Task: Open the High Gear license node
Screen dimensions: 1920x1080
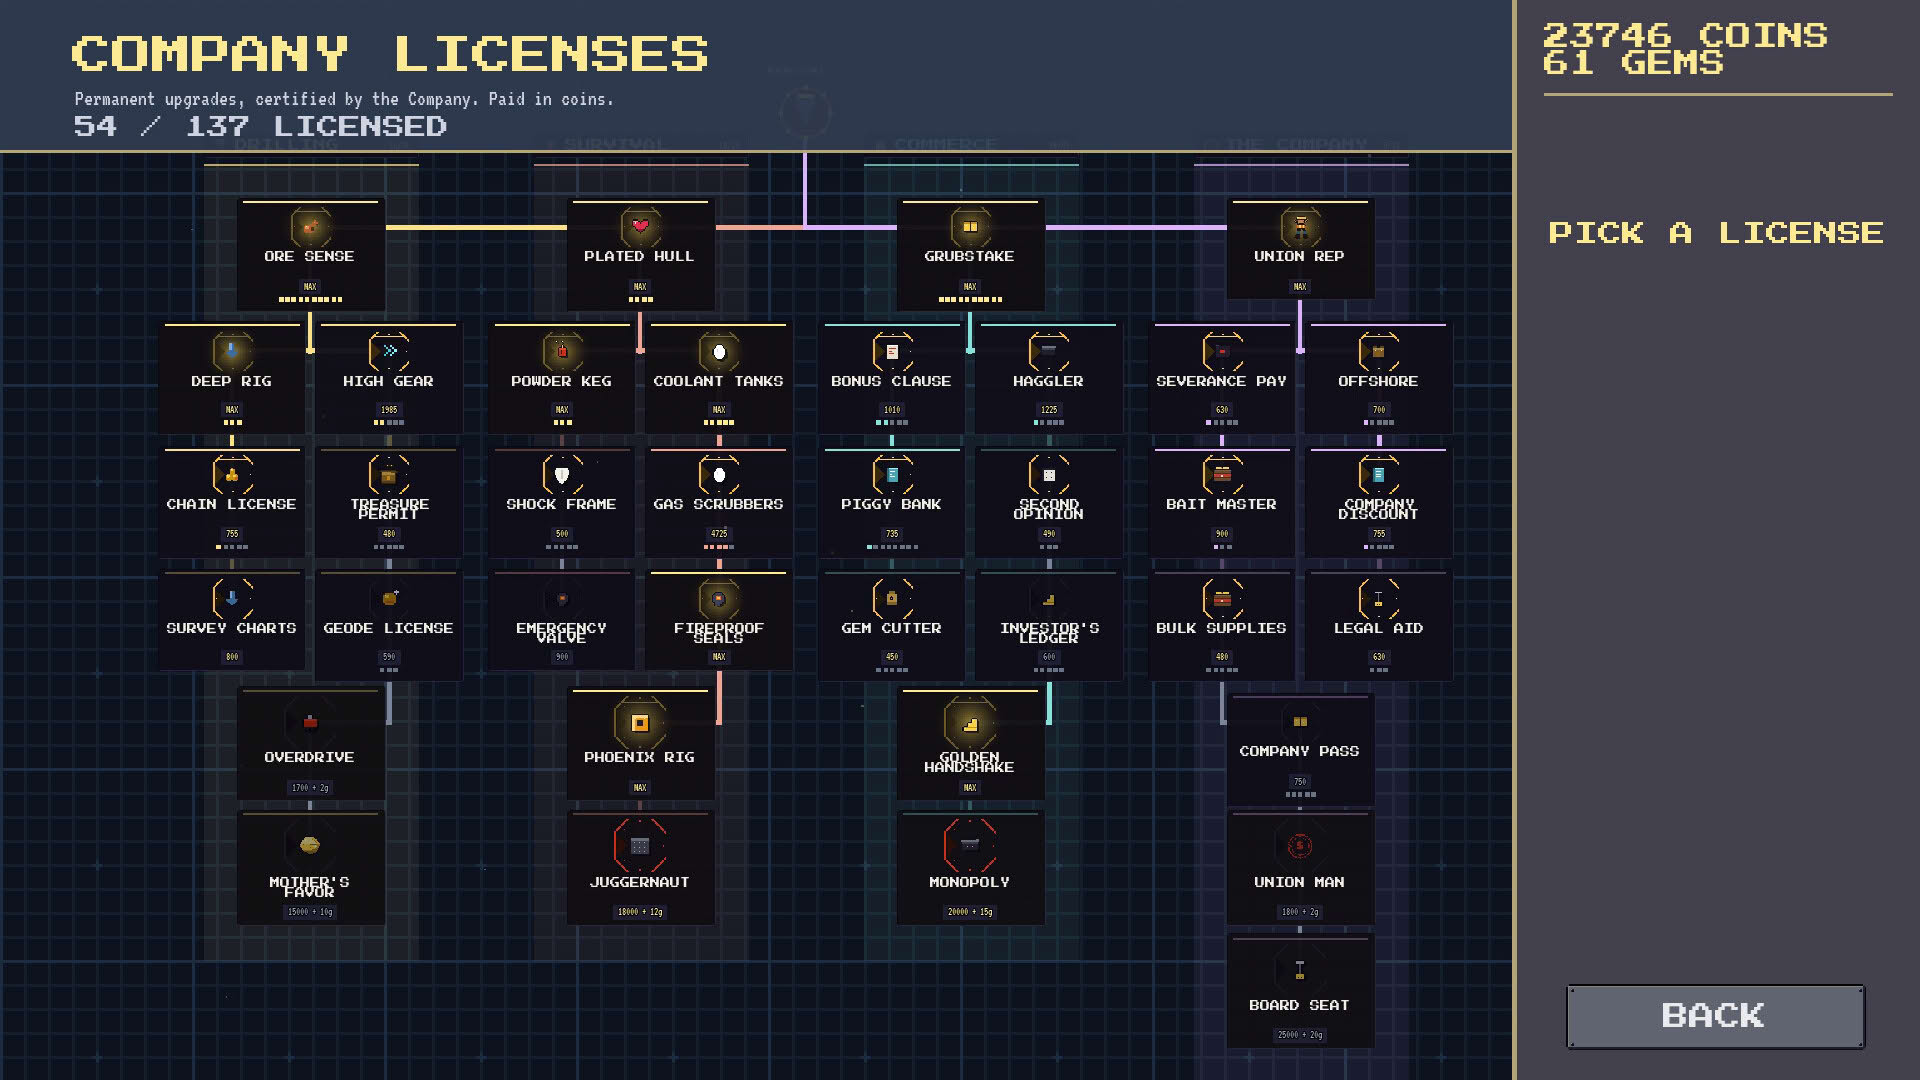Action: (x=389, y=378)
